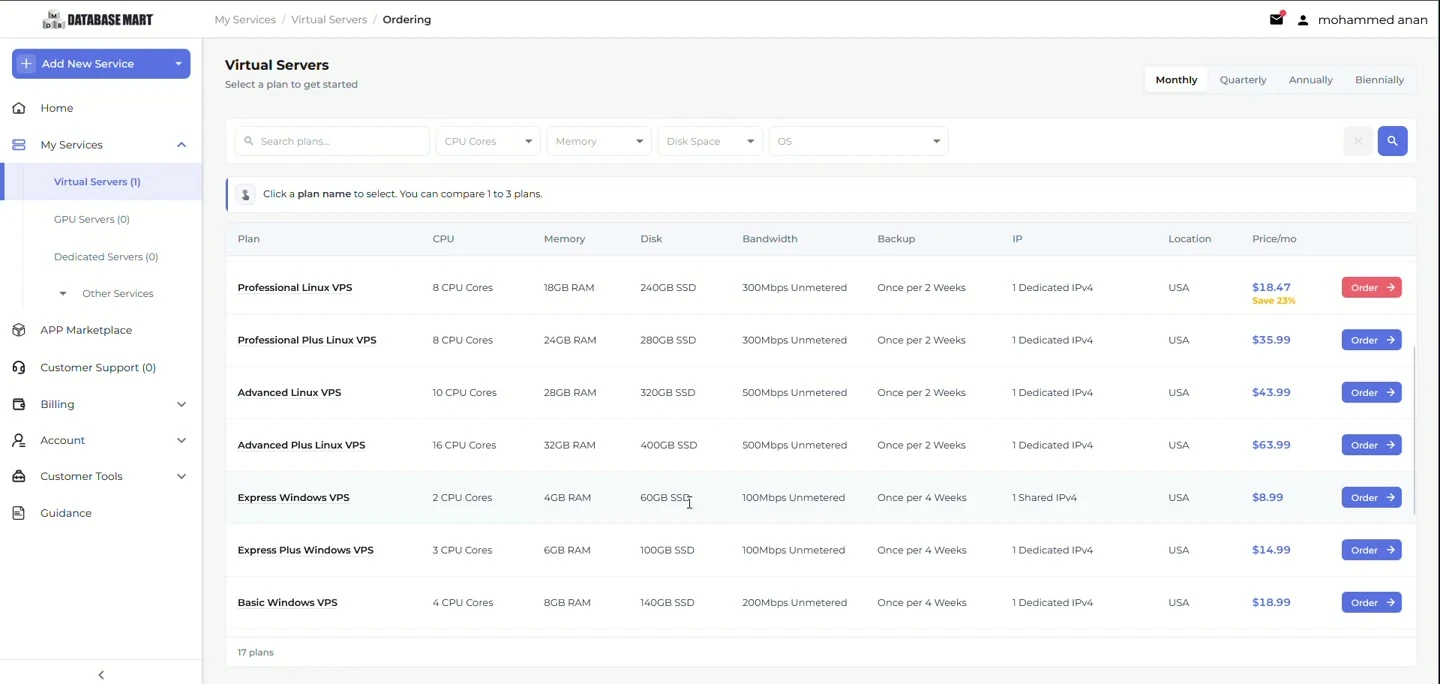Order the Advanced Linux VPS plan
Viewport: 1440px width, 684px height.
click(x=1371, y=393)
